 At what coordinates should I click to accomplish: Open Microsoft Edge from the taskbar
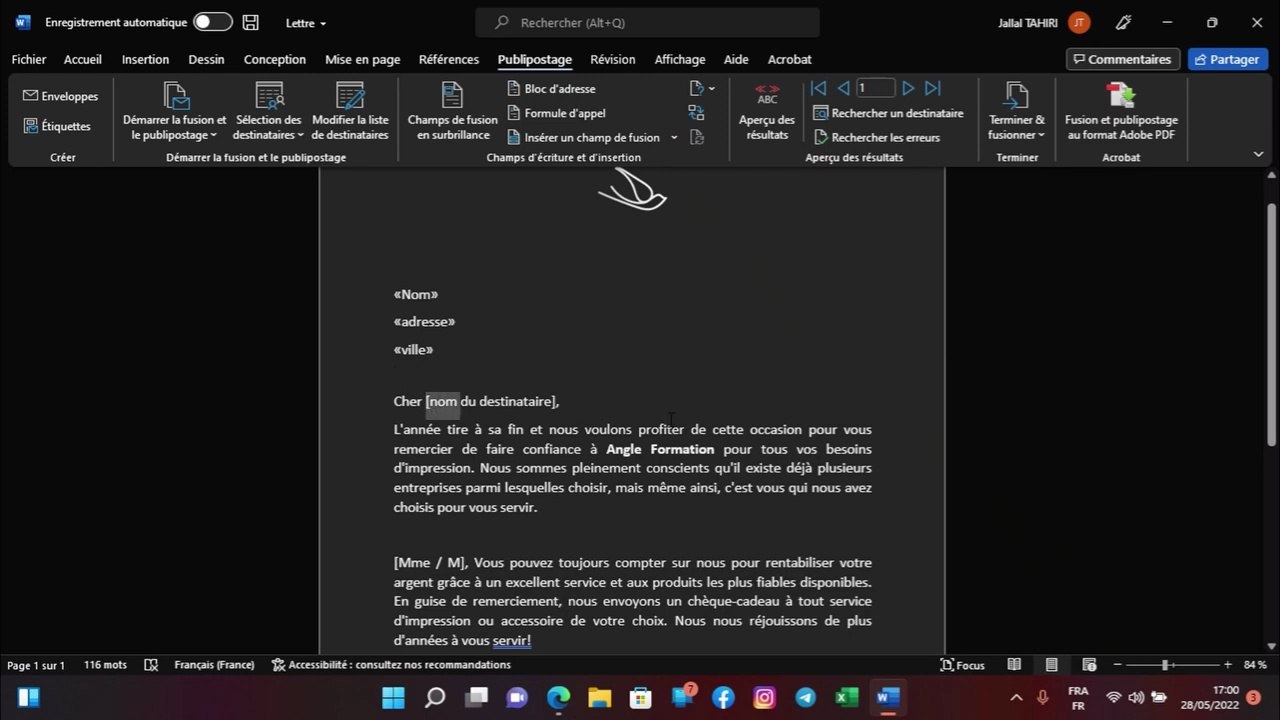pos(558,697)
